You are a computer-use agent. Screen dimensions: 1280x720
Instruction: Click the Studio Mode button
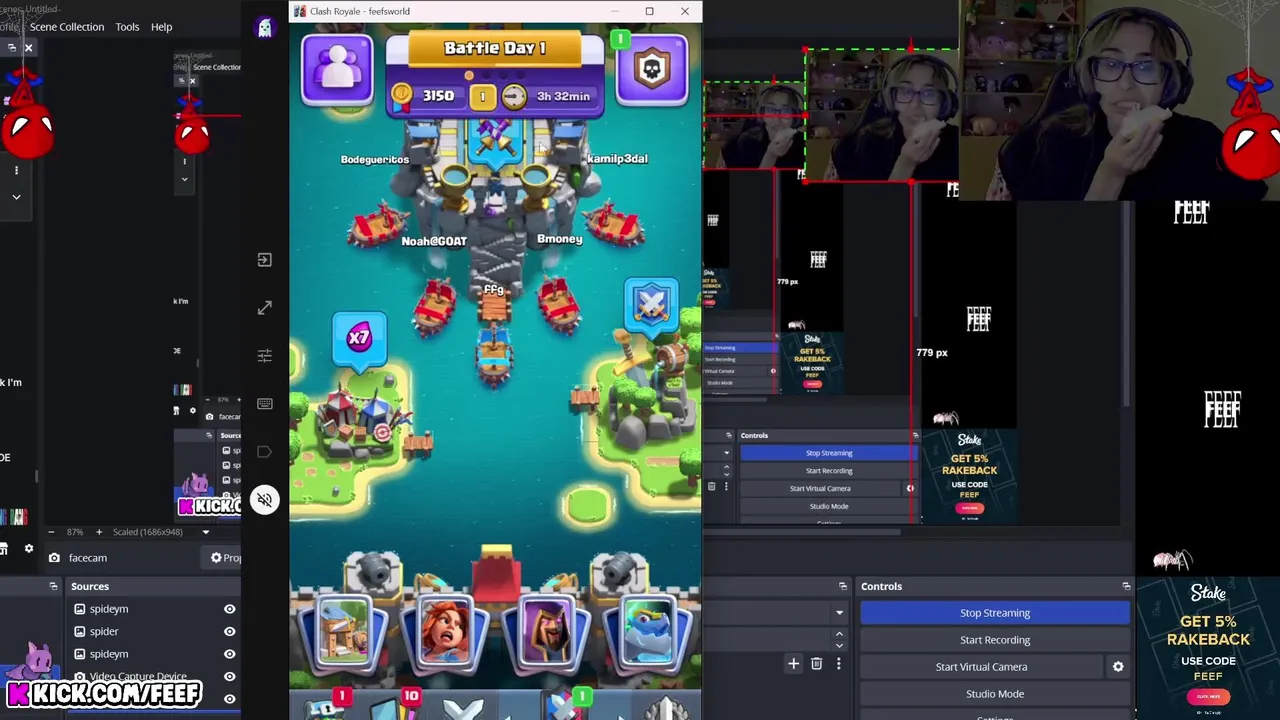[x=994, y=694]
